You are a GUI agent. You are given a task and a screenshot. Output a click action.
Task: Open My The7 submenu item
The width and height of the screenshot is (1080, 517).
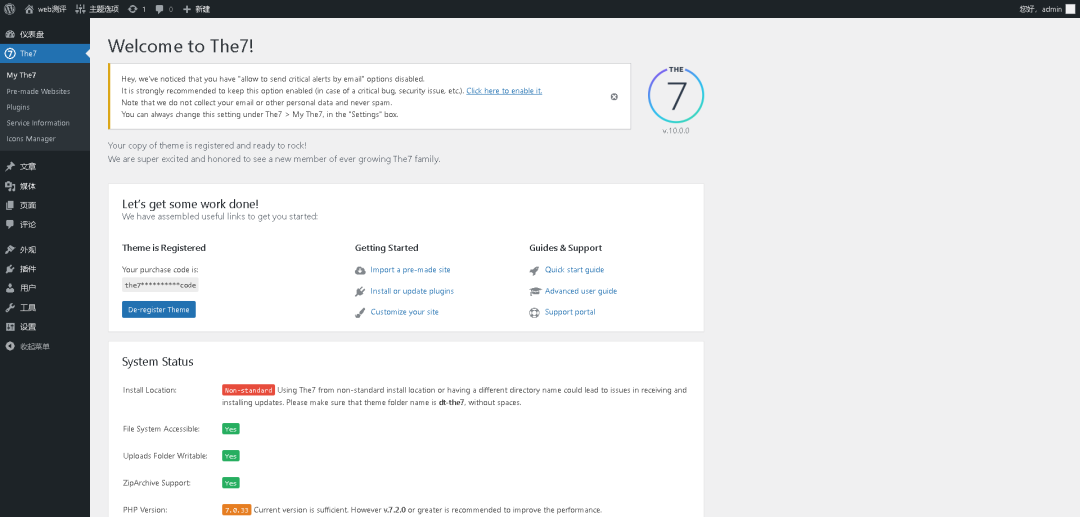[x=21, y=75]
